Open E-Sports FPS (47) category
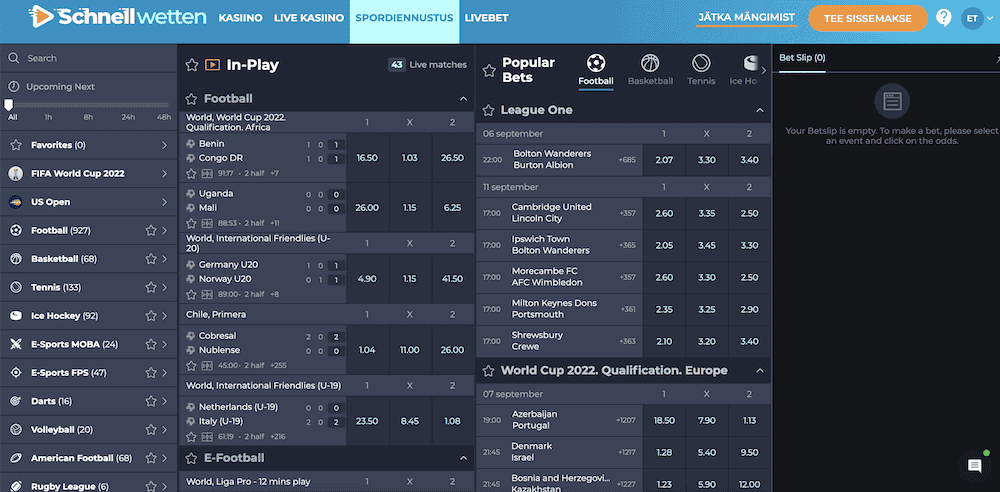1000x492 pixels. click(89, 373)
